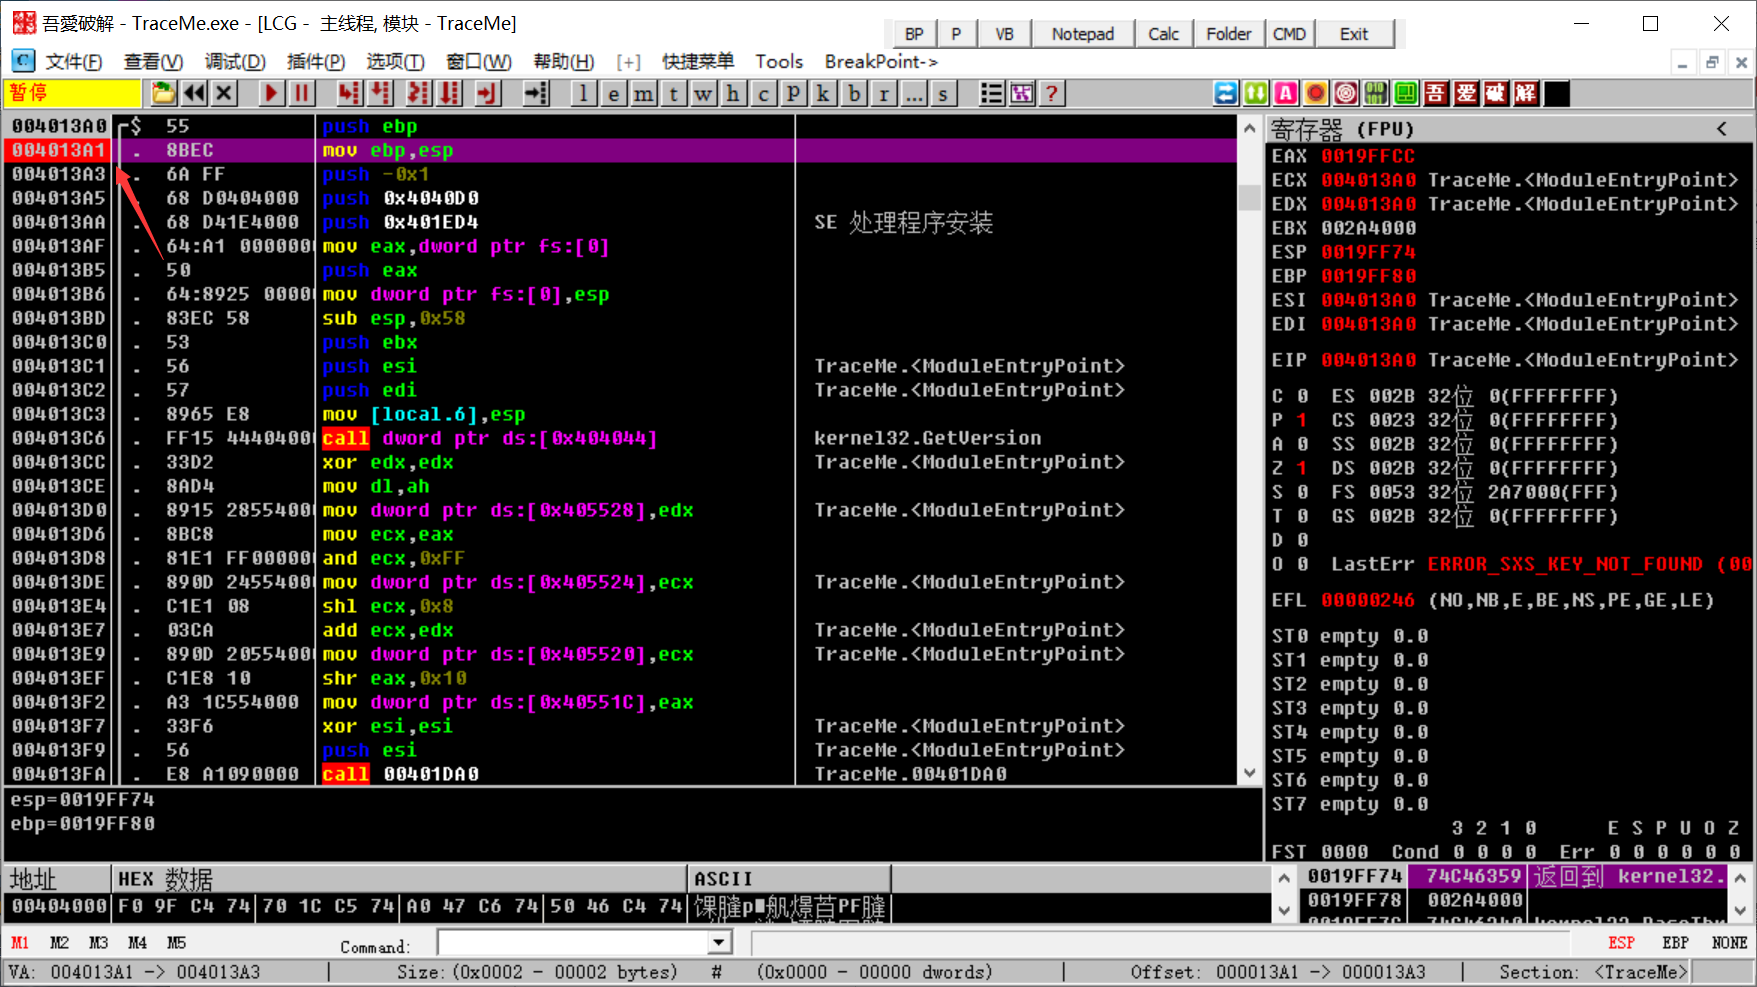Click the Step Into toolbar icon
This screenshot has width=1757, height=987.
pos(348,94)
